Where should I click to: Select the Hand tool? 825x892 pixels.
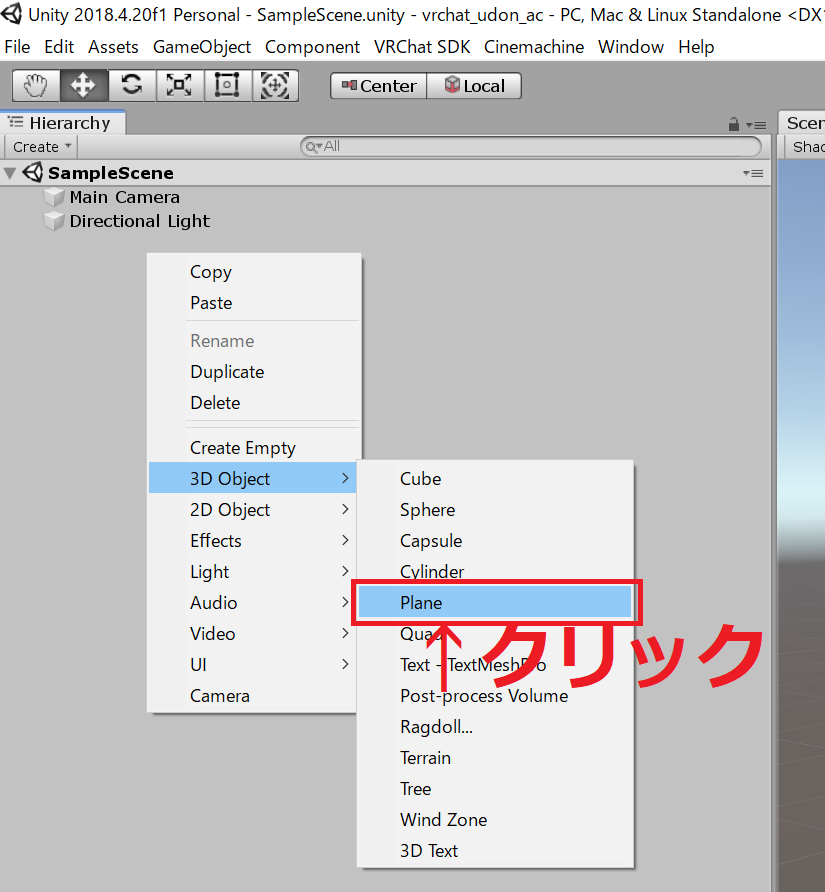click(x=36, y=86)
